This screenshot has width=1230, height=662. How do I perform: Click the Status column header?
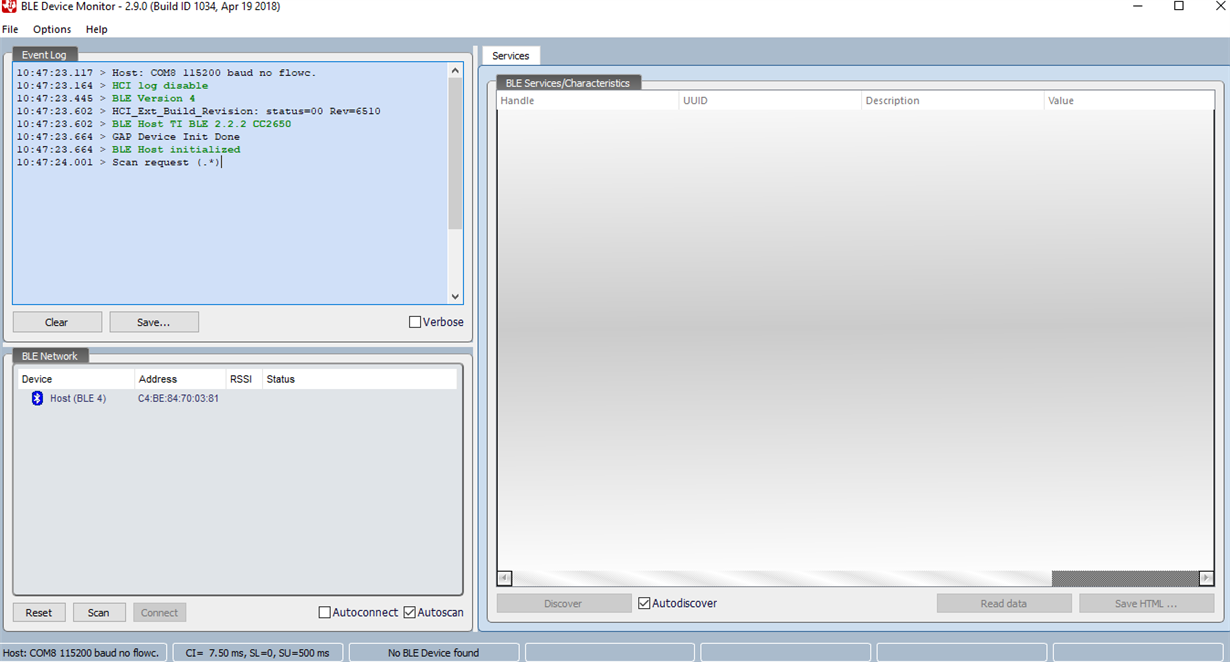pyautogui.click(x=359, y=379)
